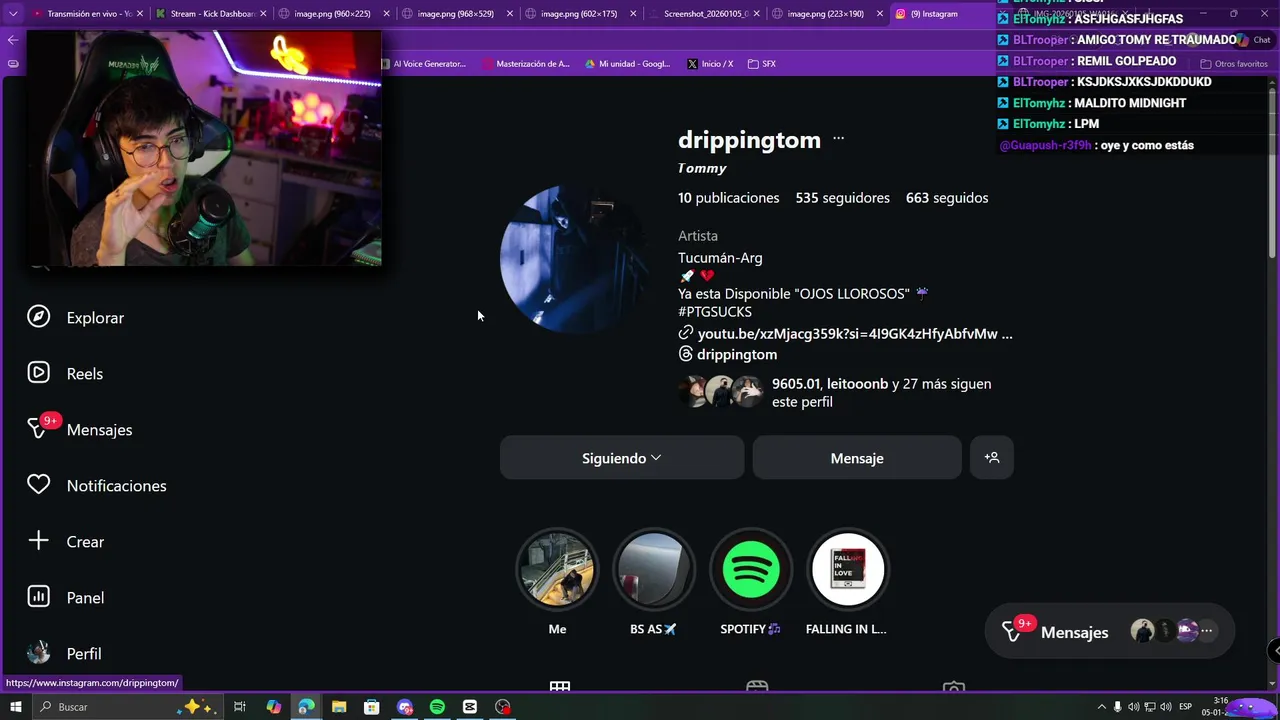The image size is (1280, 720).
Task: Close the 'Transmisión en vivo' tab
Action: point(140,14)
